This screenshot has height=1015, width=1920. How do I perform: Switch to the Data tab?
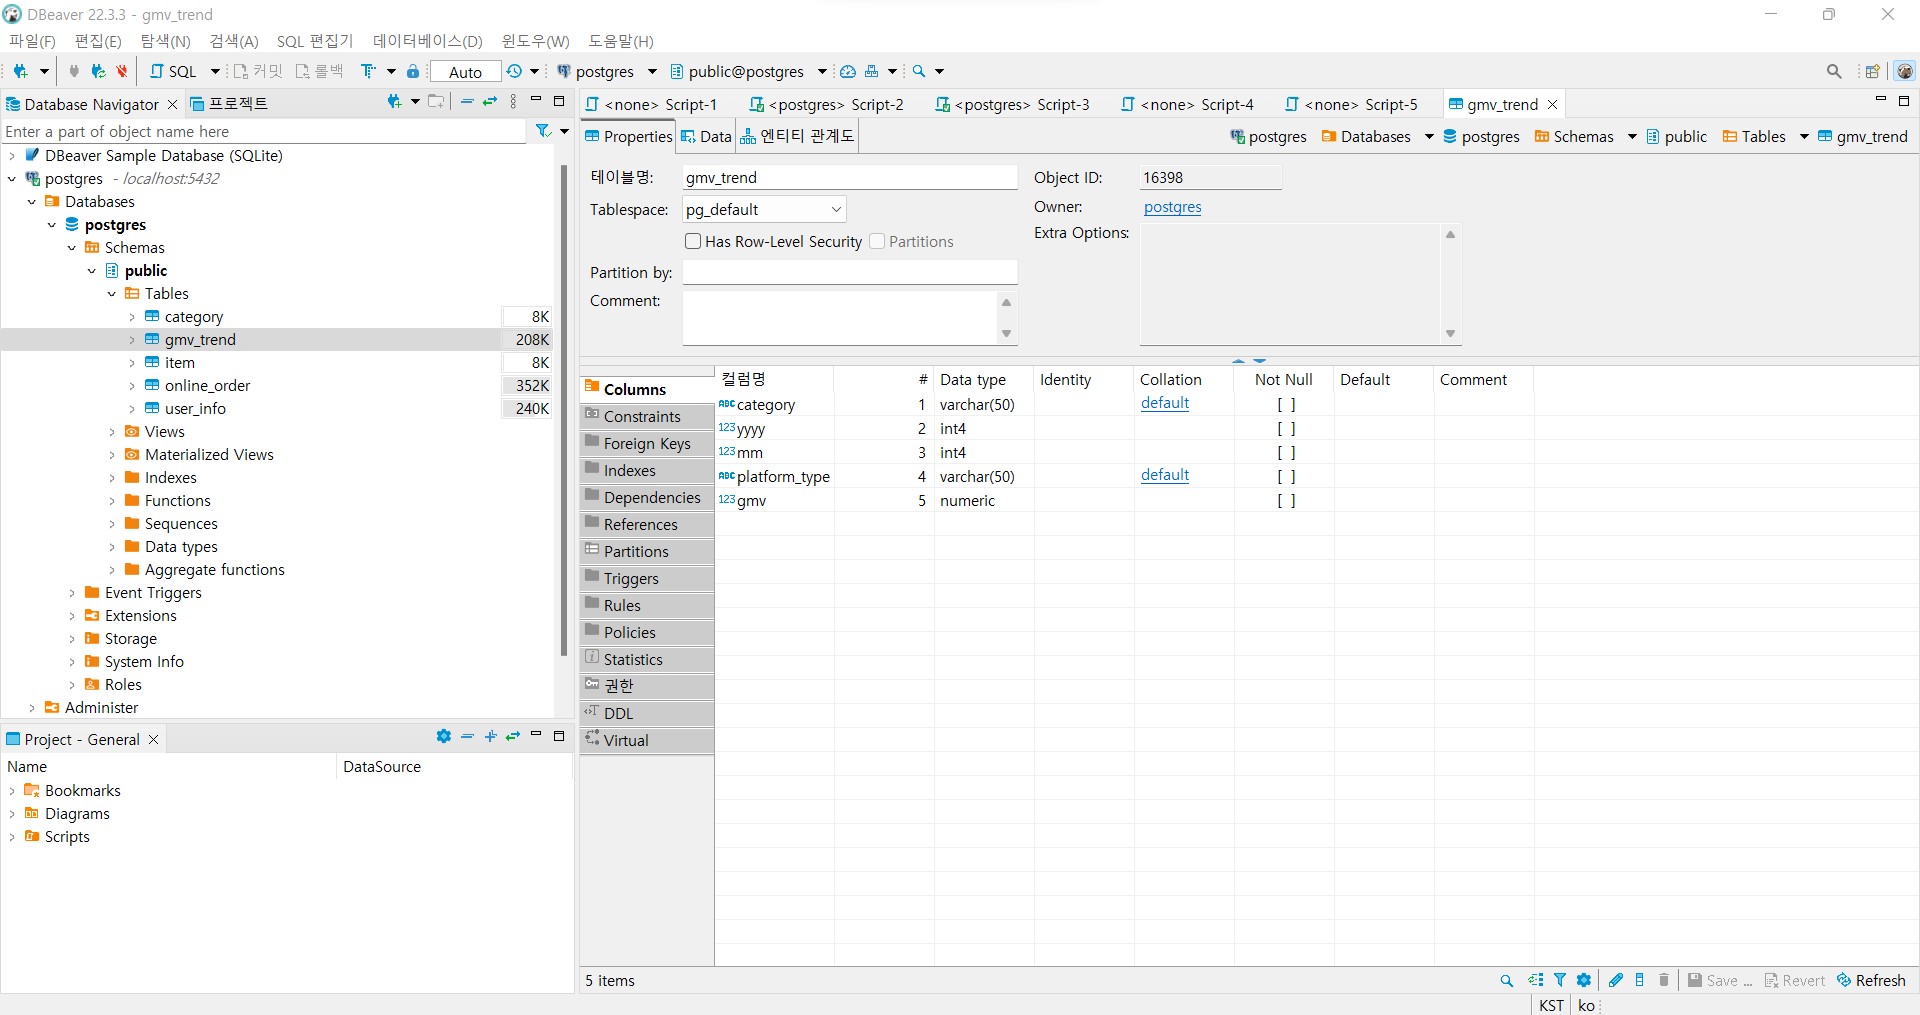[706, 137]
